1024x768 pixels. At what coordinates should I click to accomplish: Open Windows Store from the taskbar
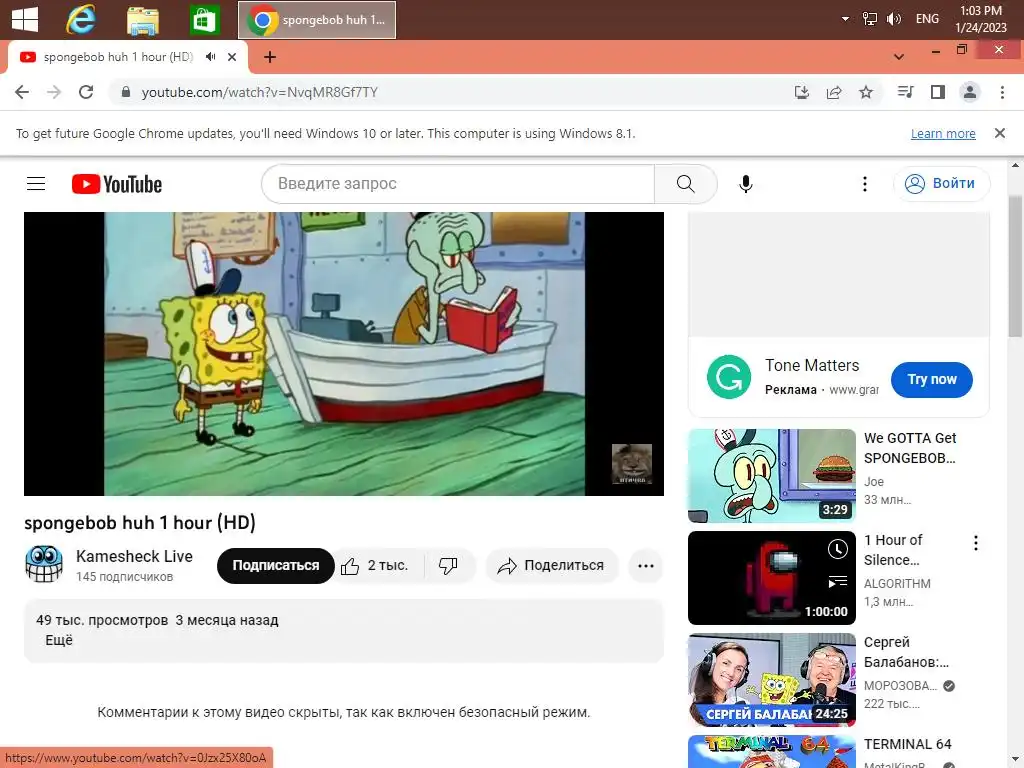204,20
